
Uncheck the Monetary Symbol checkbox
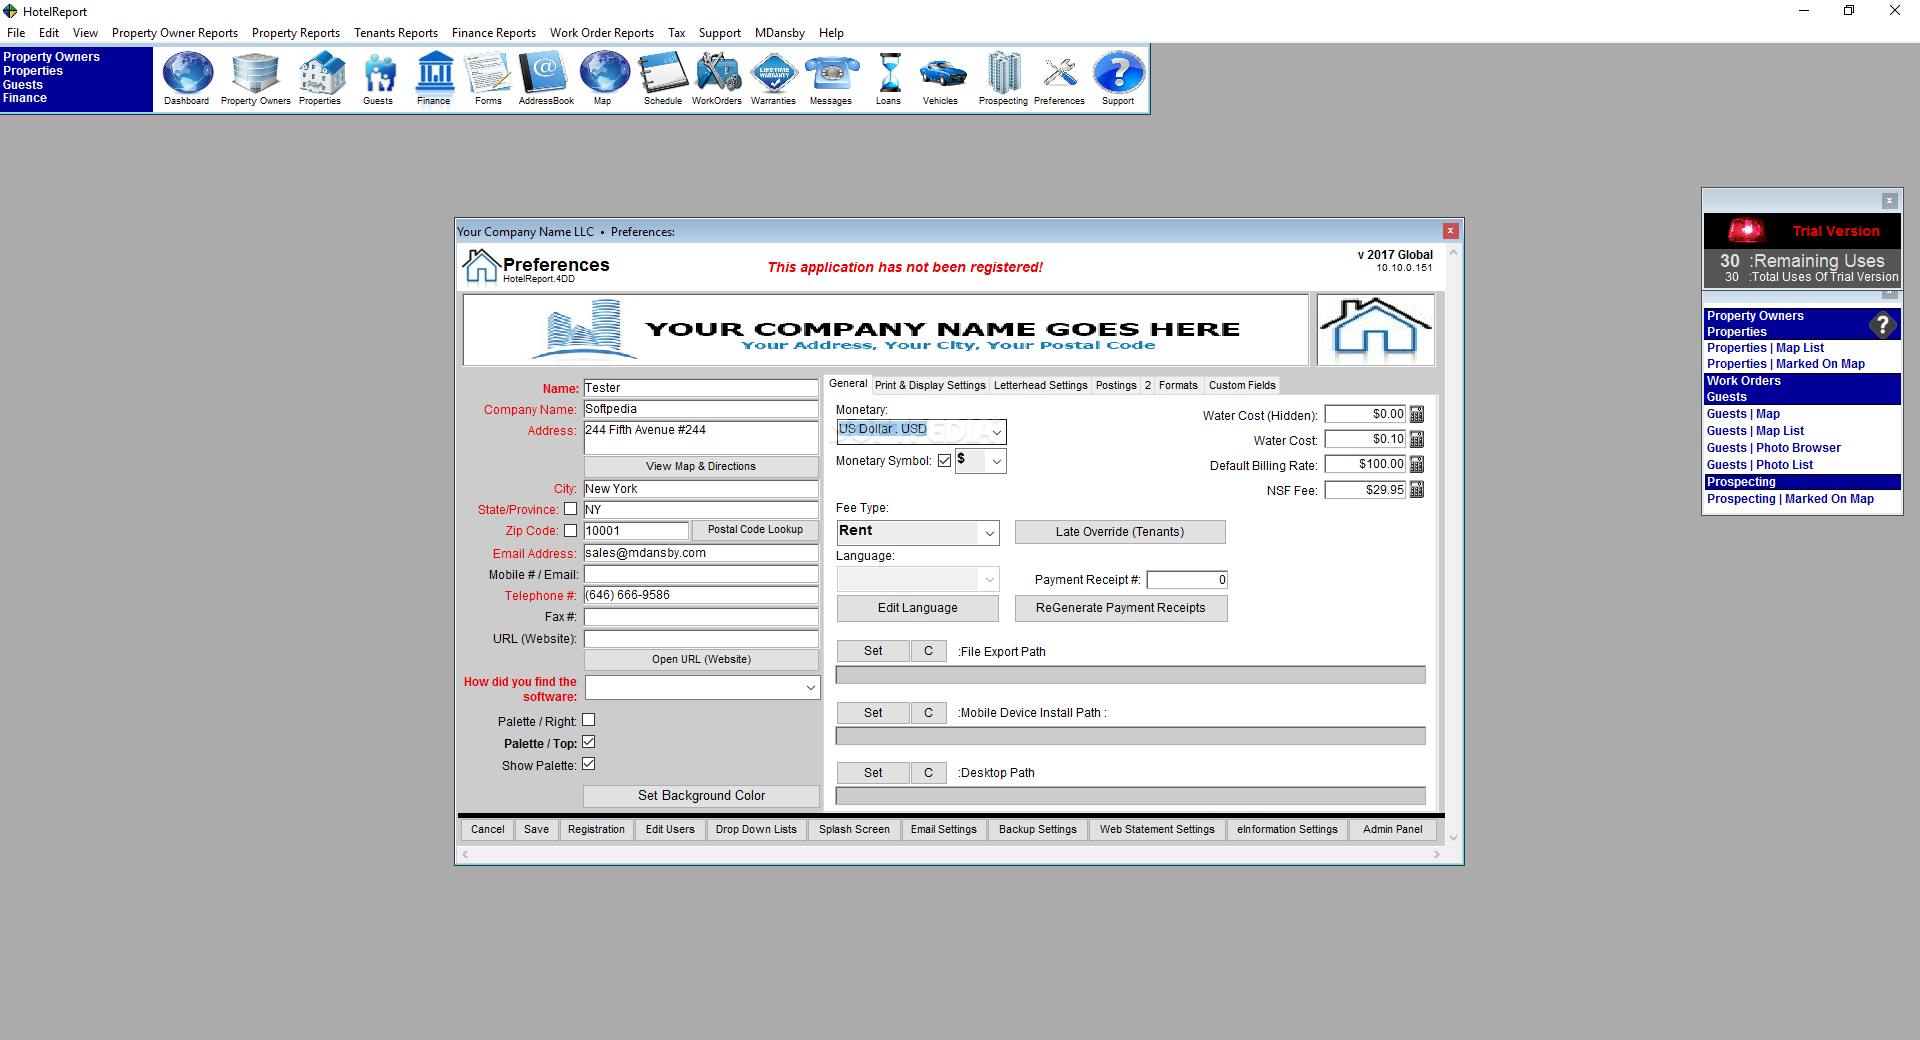[x=944, y=461]
